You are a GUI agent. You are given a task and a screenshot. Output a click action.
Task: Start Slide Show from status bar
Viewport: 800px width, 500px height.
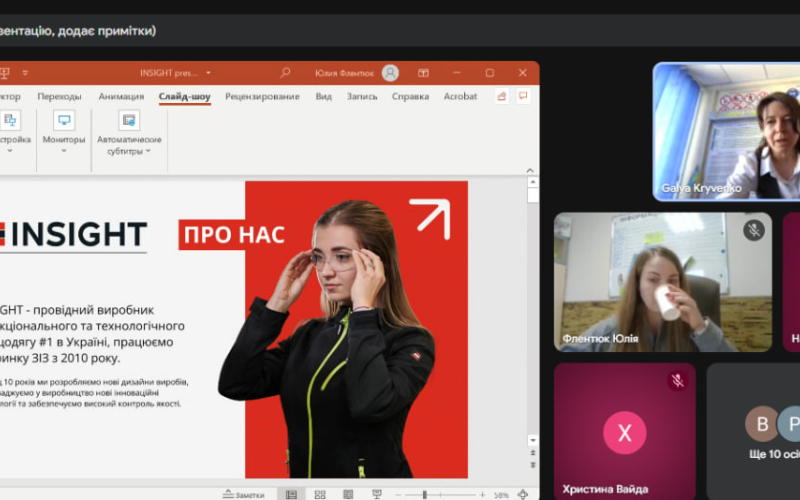(377, 494)
